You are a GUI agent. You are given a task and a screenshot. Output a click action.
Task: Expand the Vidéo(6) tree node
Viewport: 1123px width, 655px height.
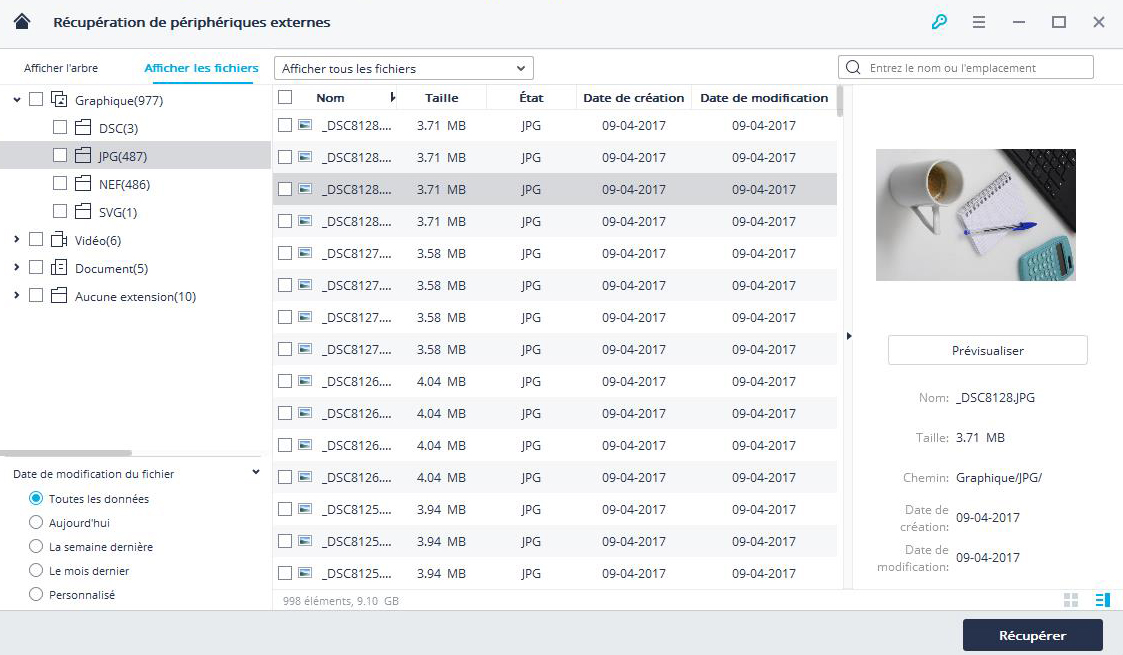click(17, 240)
